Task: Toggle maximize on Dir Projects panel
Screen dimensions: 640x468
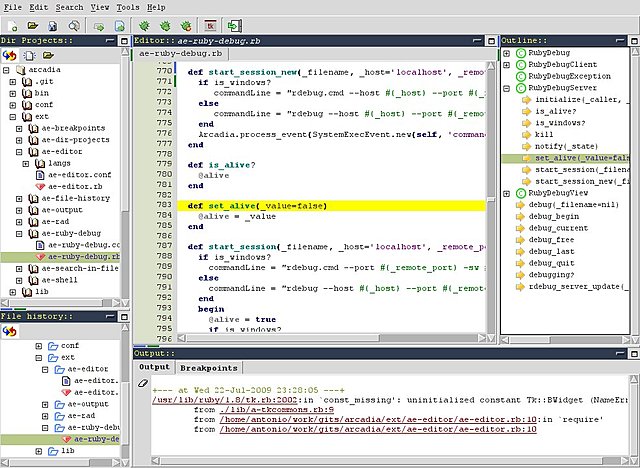Action: coord(125,40)
